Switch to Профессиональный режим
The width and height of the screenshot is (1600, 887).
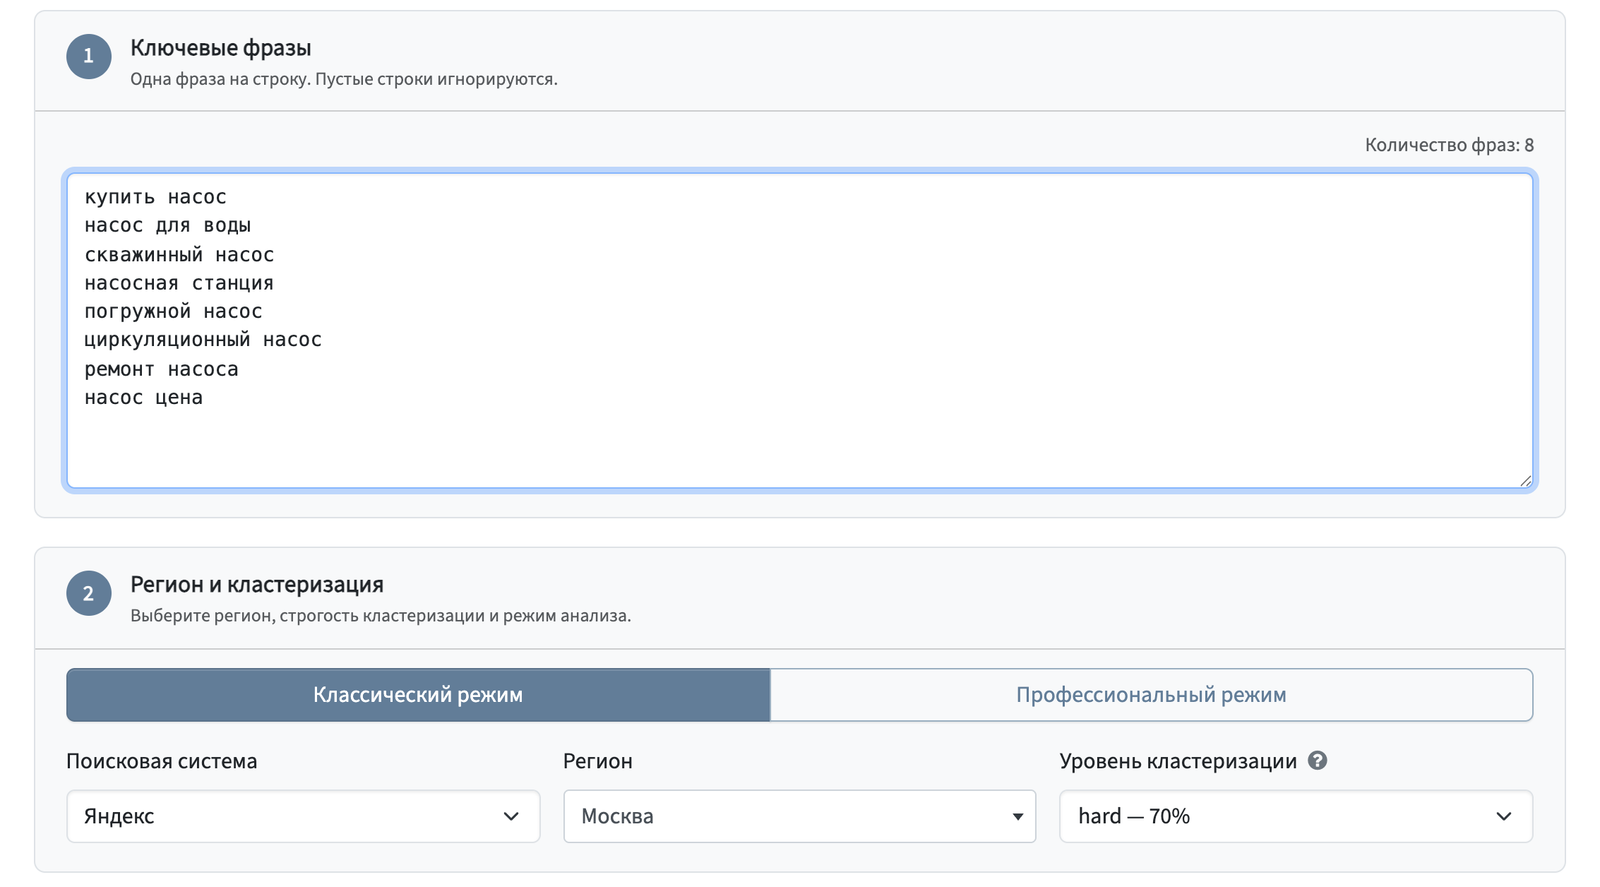point(1151,695)
